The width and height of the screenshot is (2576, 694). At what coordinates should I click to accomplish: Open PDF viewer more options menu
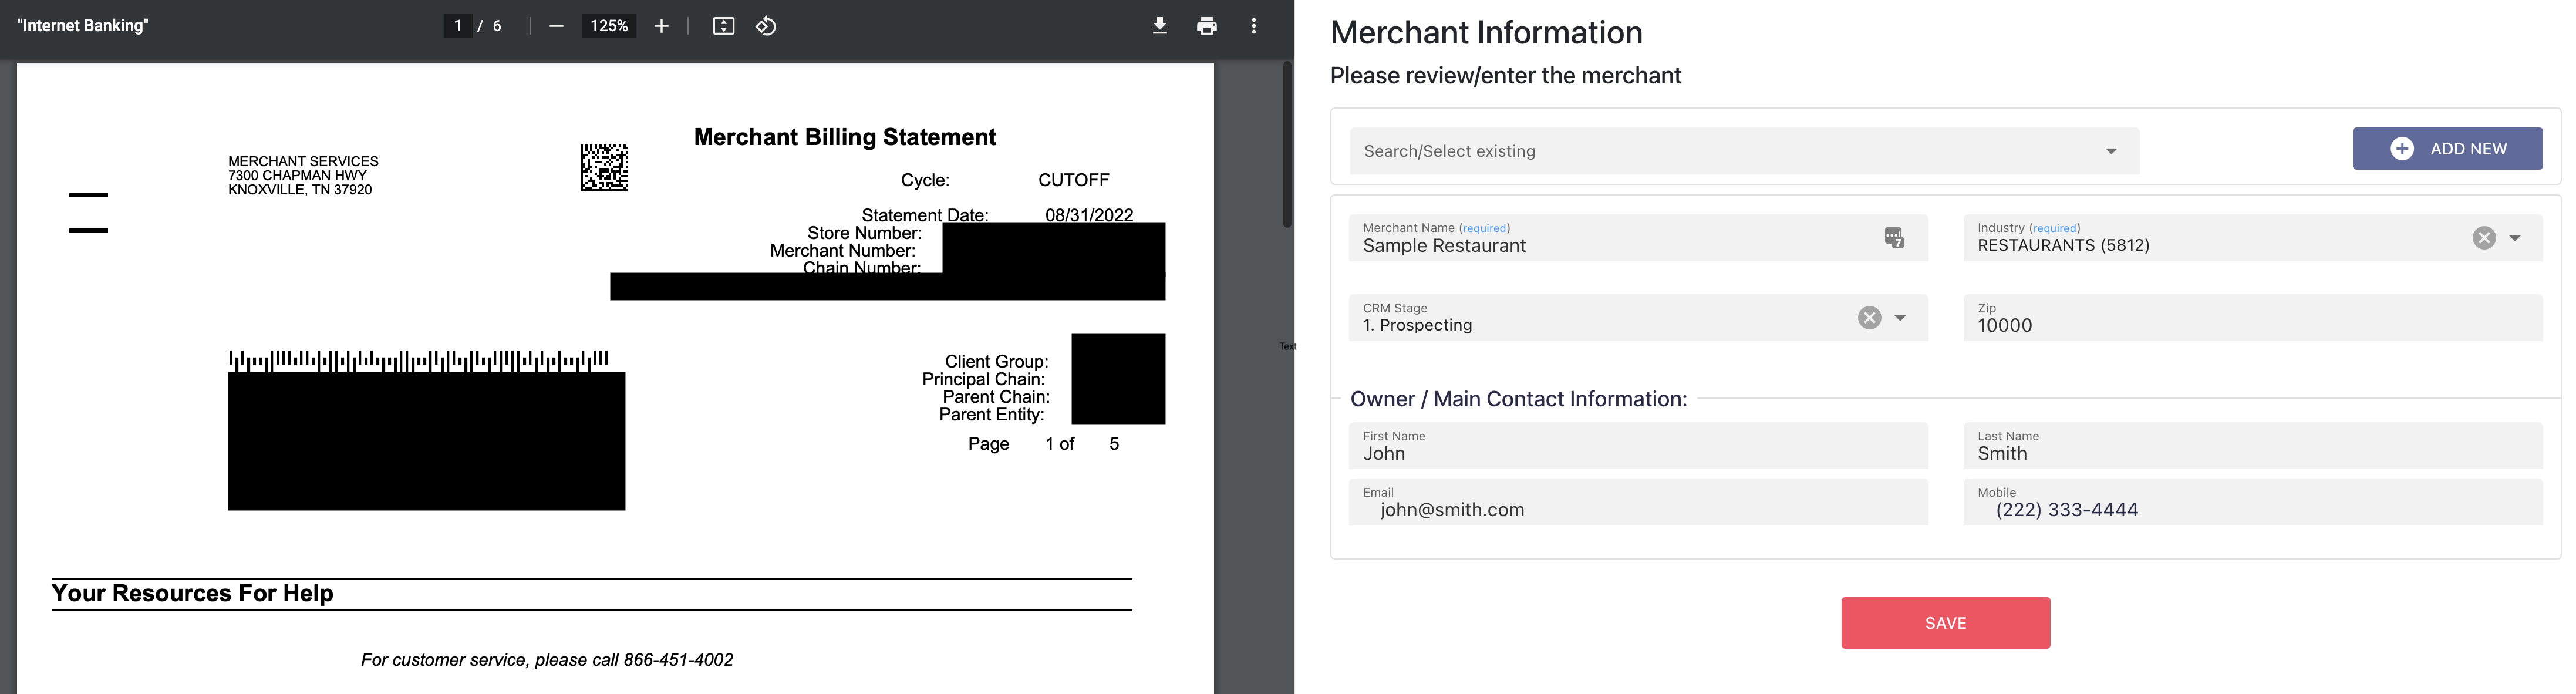1253,26
